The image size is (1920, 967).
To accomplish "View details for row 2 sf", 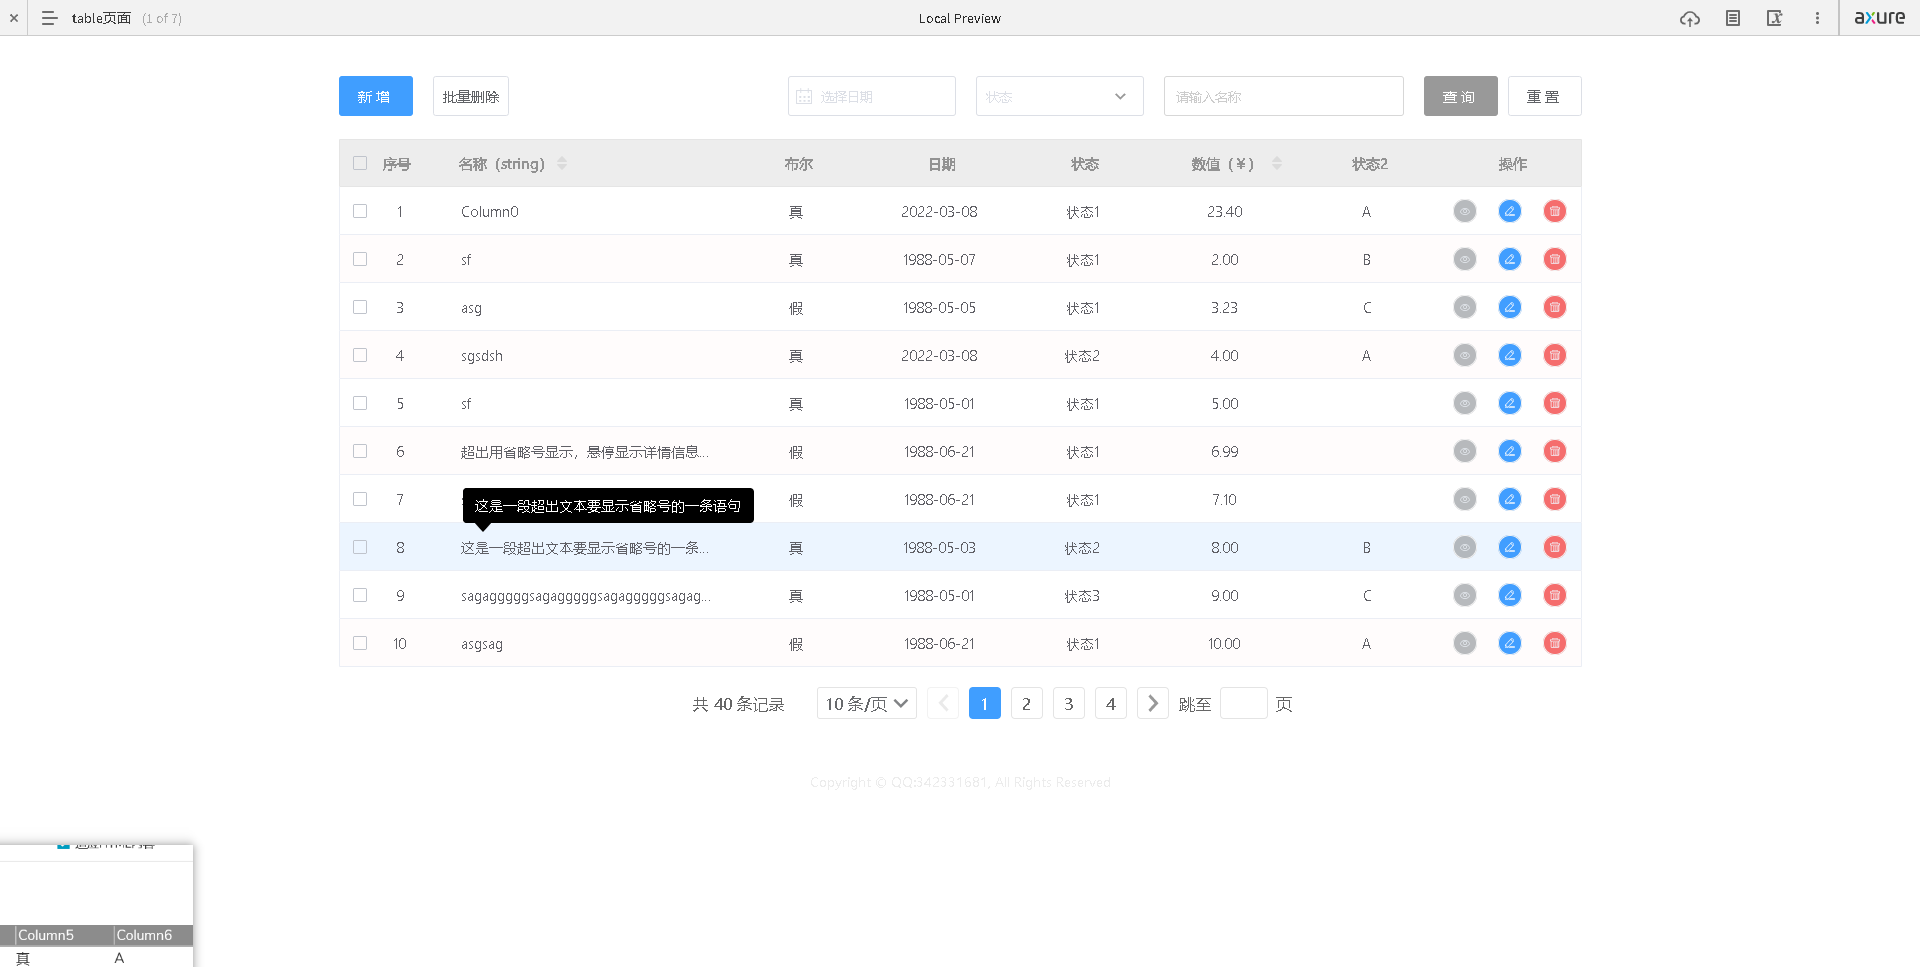I will click(1465, 259).
